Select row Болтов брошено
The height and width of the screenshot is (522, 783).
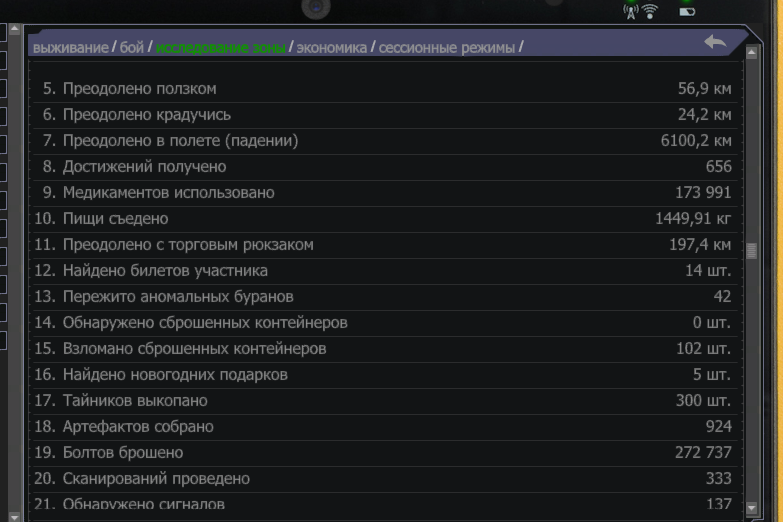385,453
